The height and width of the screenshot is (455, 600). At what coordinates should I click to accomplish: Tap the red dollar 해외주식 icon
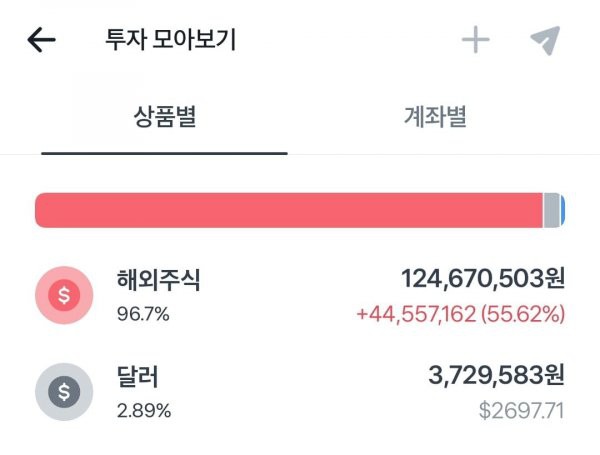64,295
